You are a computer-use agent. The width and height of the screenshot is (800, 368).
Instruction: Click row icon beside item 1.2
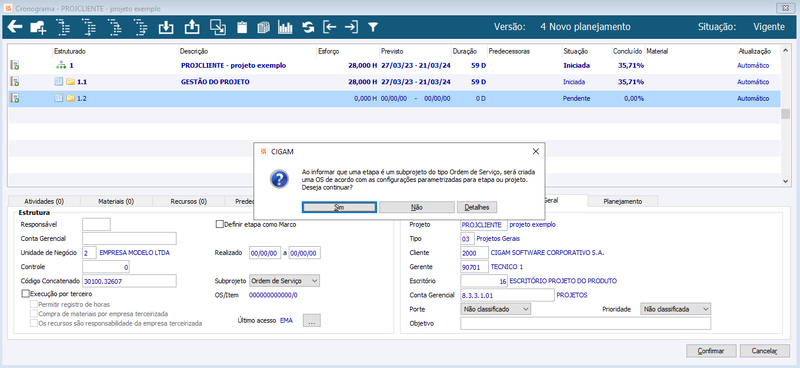point(15,99)
